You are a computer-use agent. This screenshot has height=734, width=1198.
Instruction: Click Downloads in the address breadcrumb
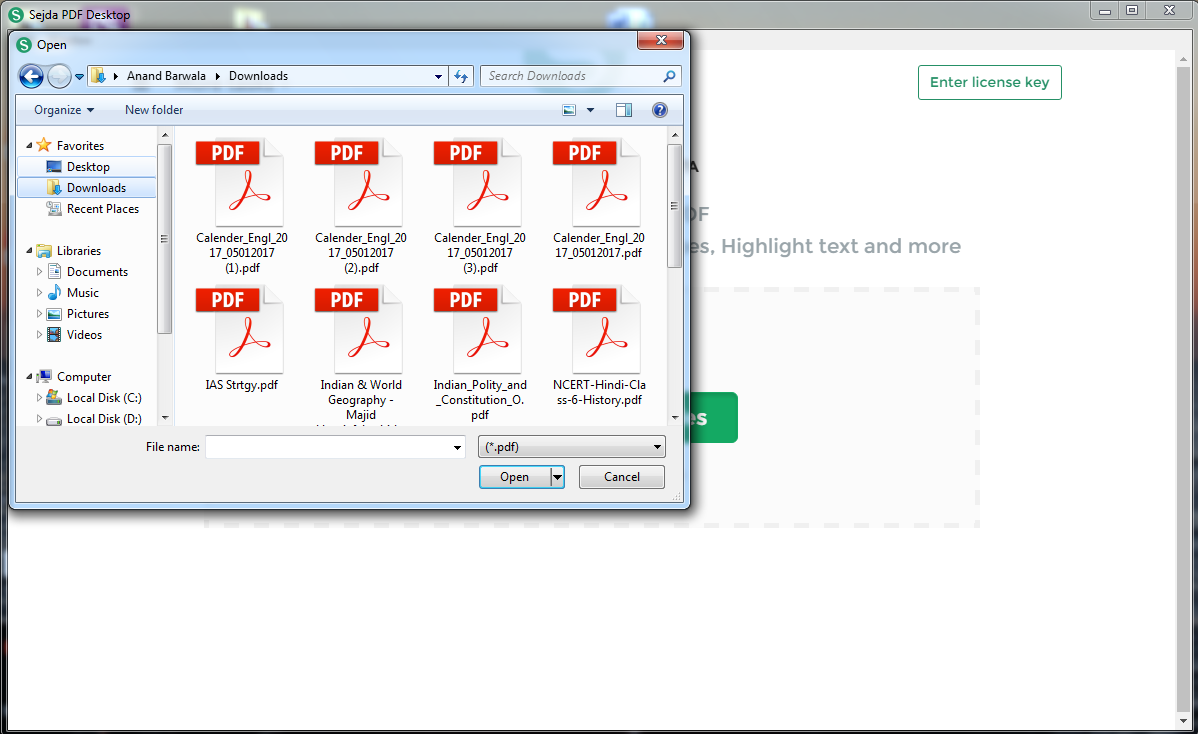coord(258,76)
